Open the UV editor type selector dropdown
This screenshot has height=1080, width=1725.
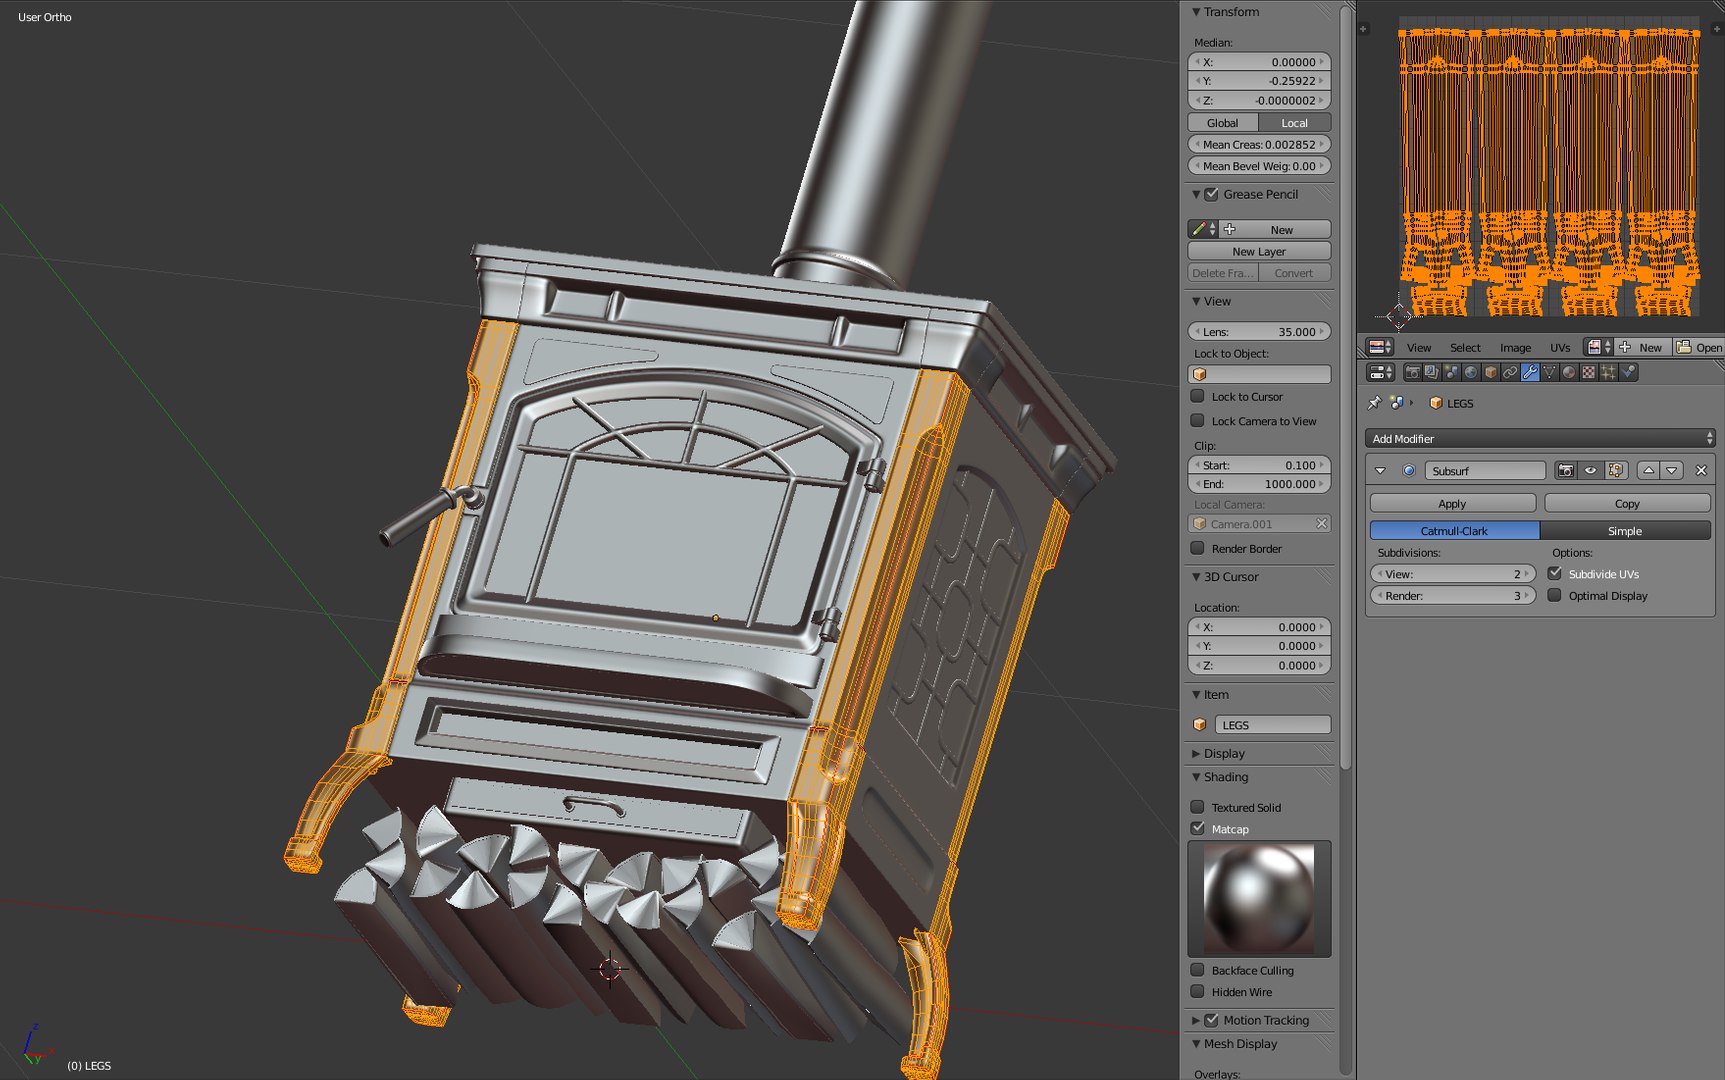click(x=1380, y=347)
